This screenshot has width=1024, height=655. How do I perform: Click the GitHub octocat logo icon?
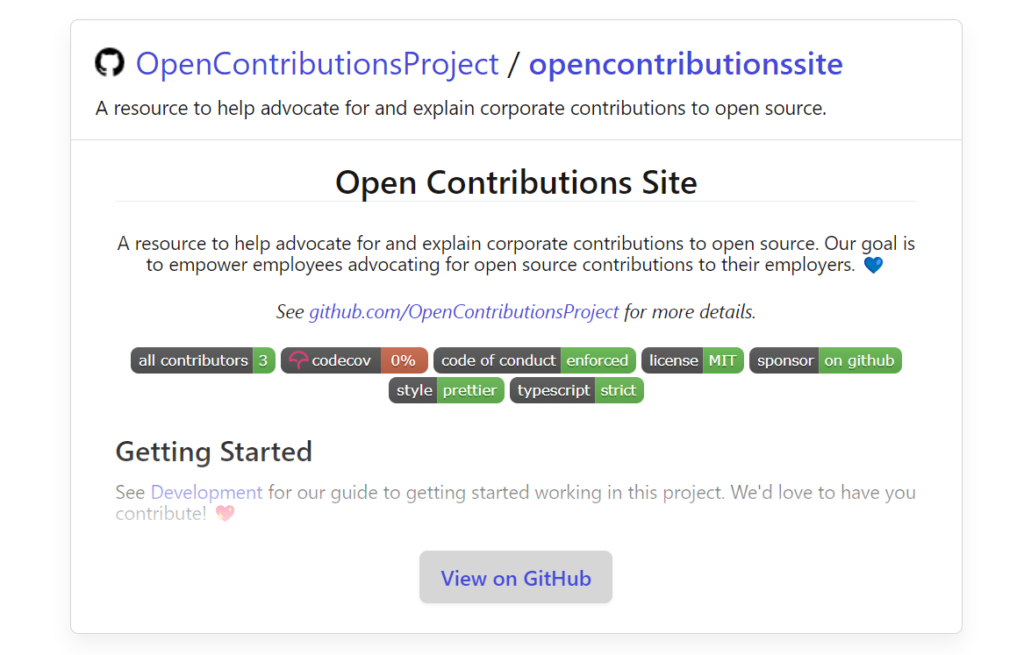coord(110,64)
